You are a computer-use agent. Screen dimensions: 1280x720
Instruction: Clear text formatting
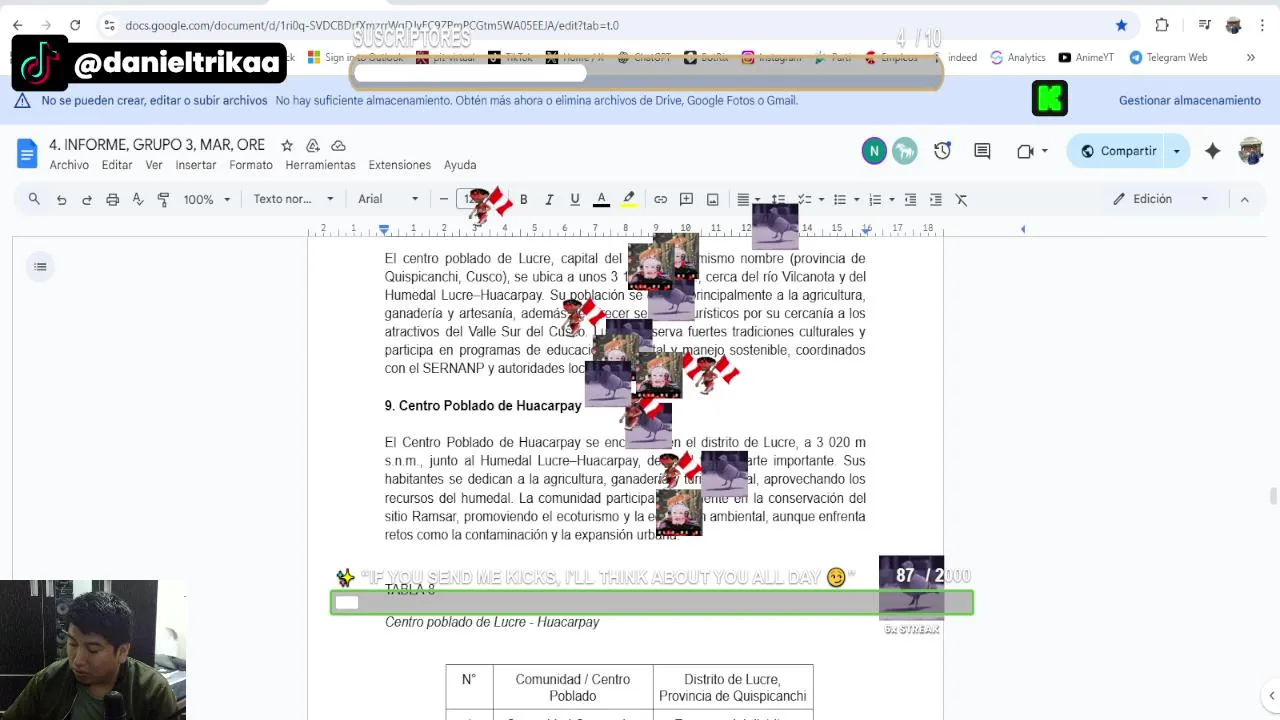point(961,199)
